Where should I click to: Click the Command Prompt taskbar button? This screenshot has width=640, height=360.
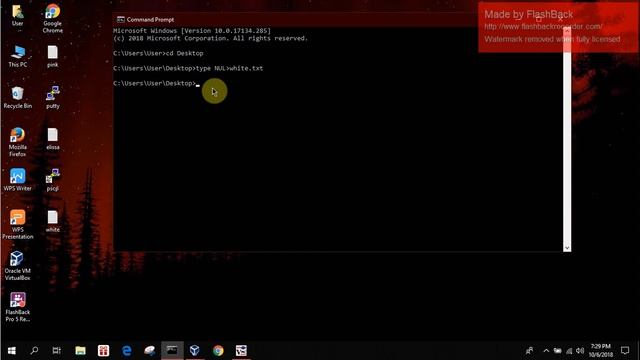tap(172, 351)
